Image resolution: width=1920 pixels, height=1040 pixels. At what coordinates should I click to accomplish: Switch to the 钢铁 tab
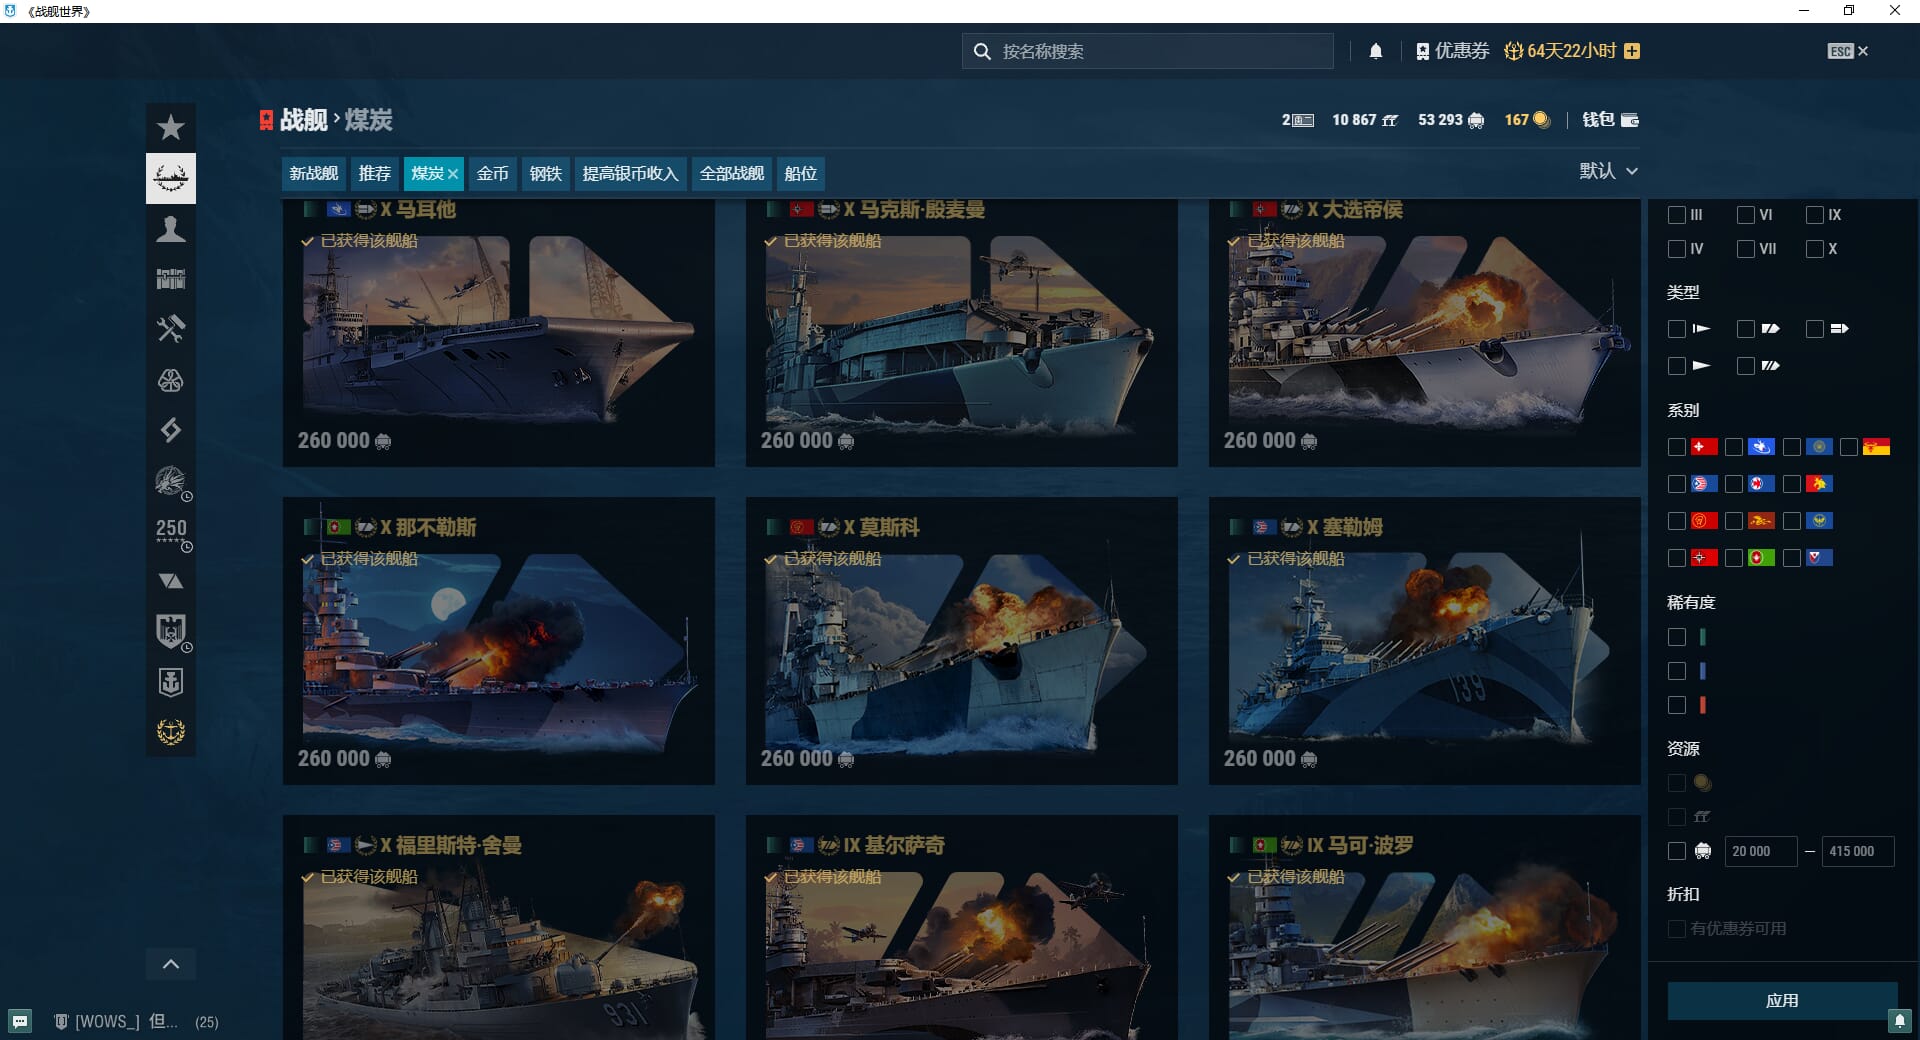point(545,174)
